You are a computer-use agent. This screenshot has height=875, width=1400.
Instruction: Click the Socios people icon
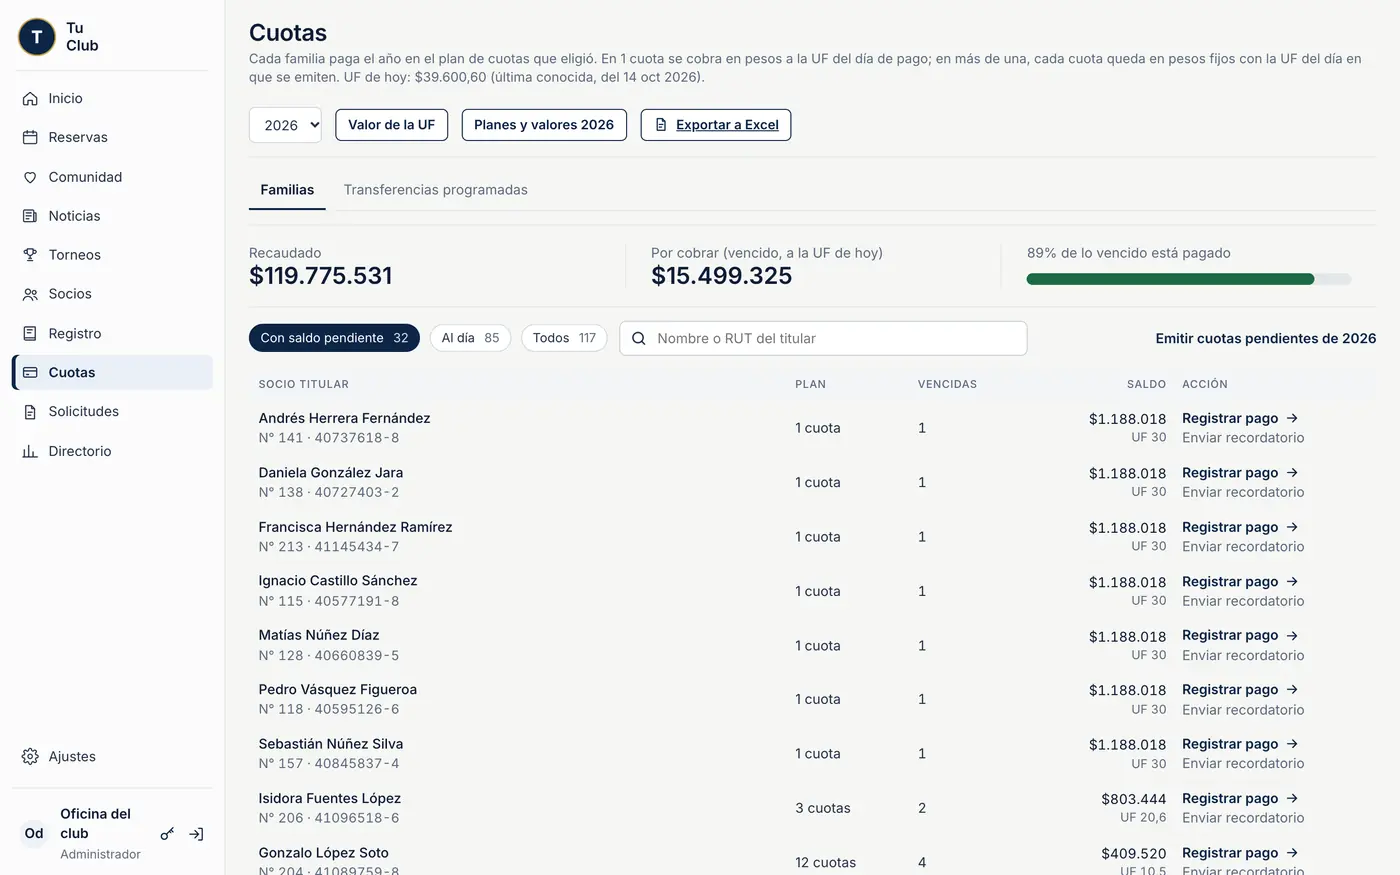pos(30,294)
